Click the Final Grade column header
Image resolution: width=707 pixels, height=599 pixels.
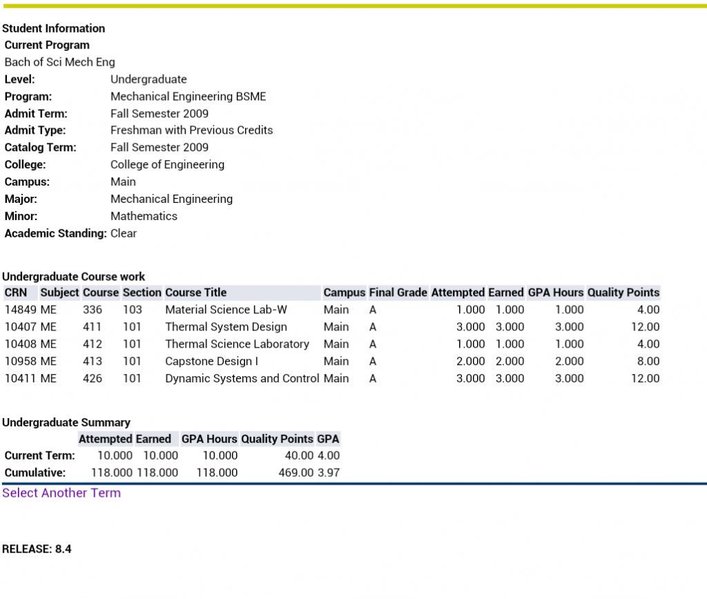point(398,292)
